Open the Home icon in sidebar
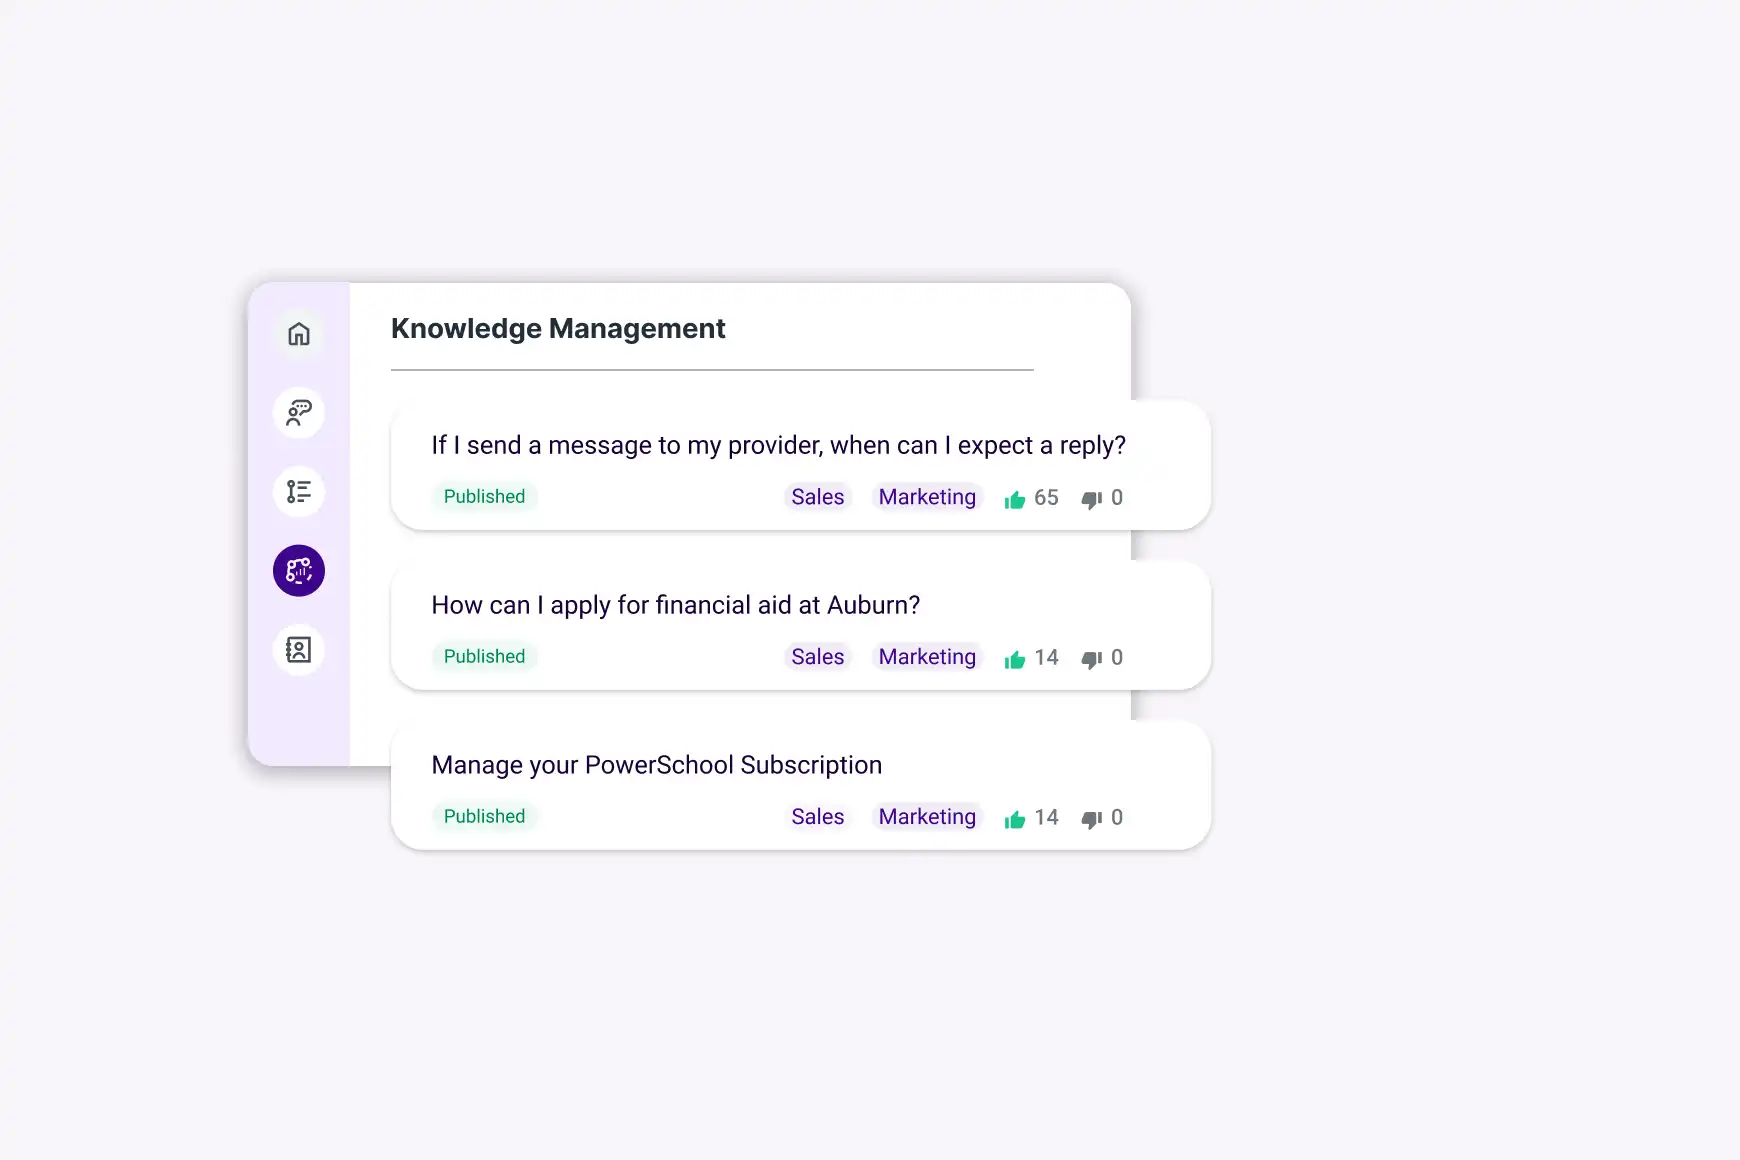Viewport: 1740px width, 1160px height. tap(299, 334)
